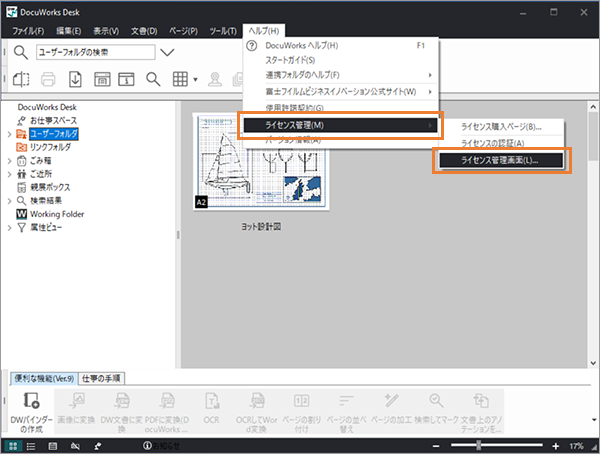The width and height of the screenshot is (600, 454).
Task: Click the status bar crossed-out link icon
Action: point(75,446)
